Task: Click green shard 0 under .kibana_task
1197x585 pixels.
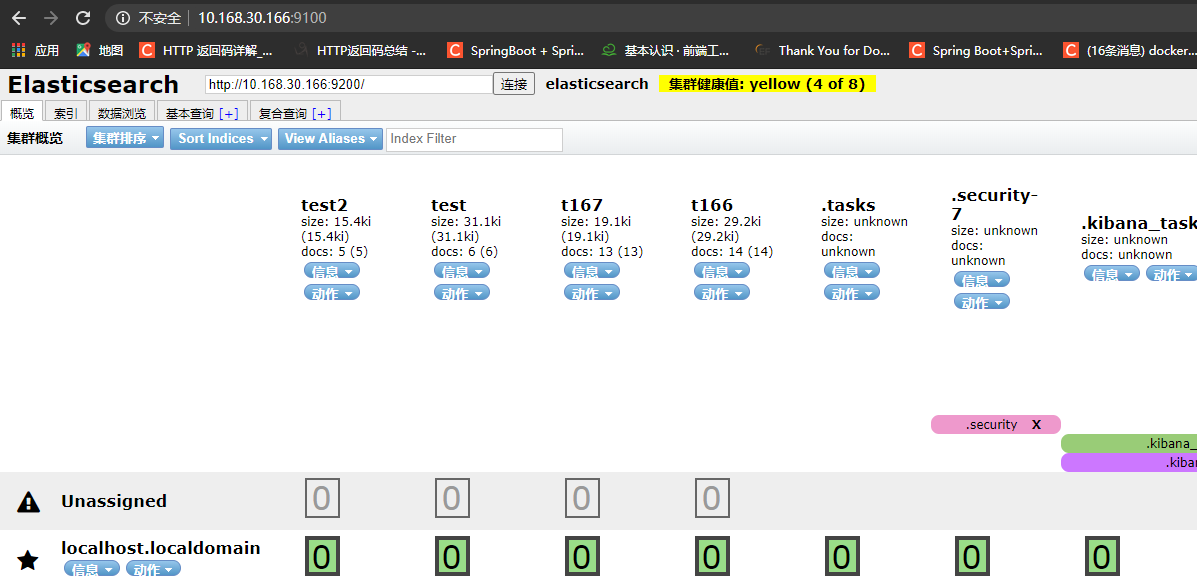Action: [x=1102, y=556]
